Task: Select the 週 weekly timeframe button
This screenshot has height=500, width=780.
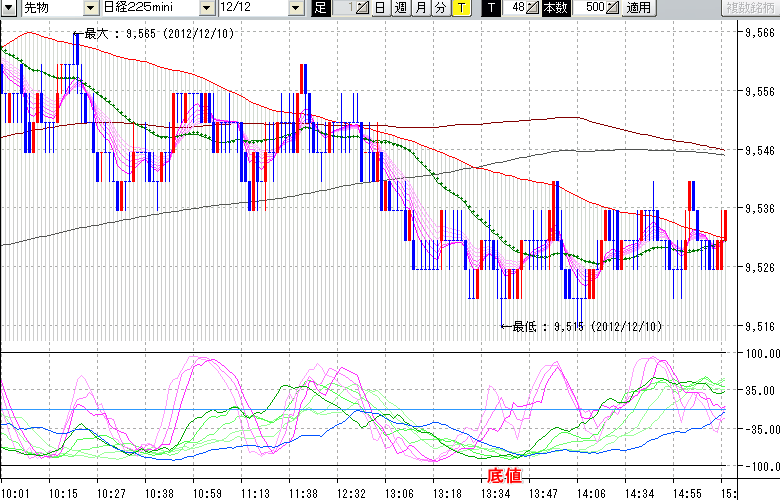Action: coord(401,8)
